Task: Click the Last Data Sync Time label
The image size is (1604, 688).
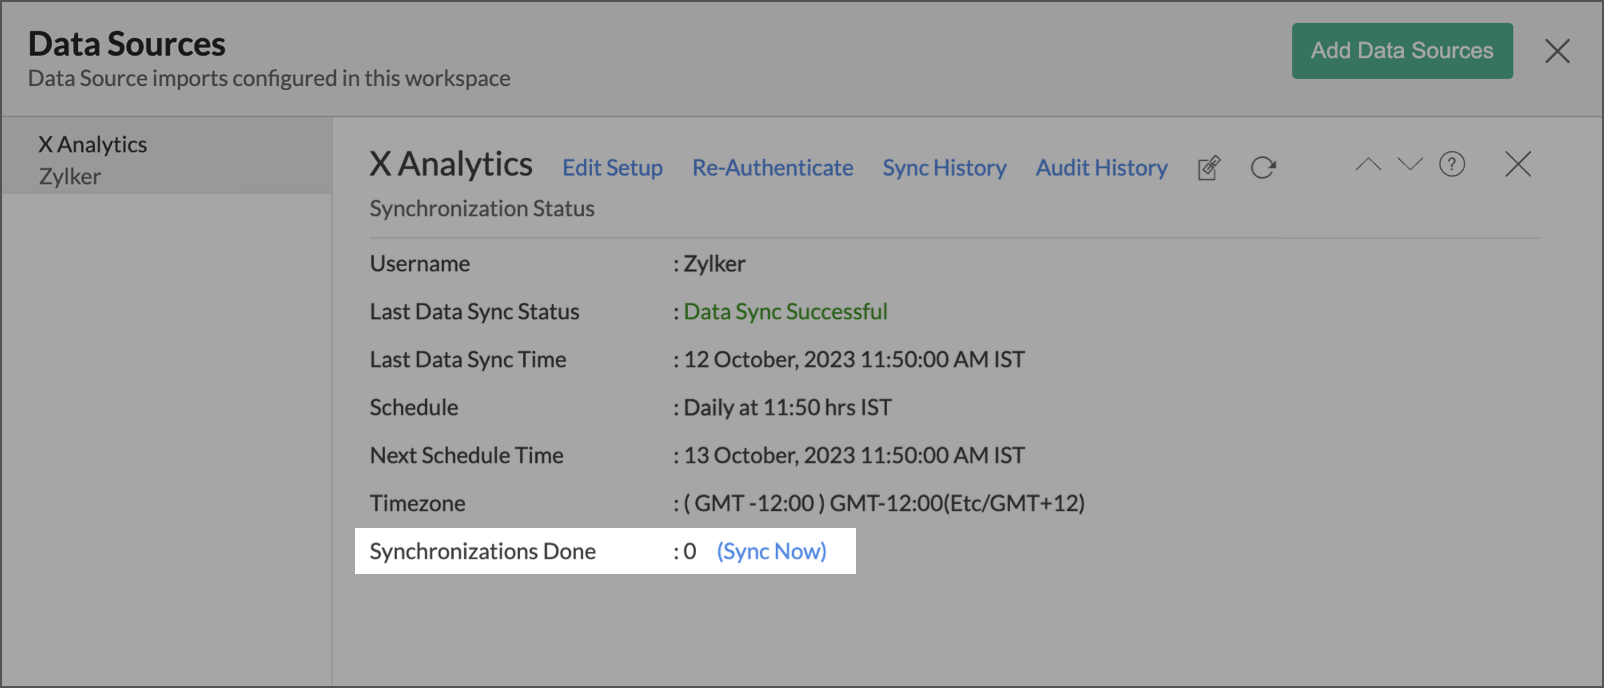Action: click(468, 360)
